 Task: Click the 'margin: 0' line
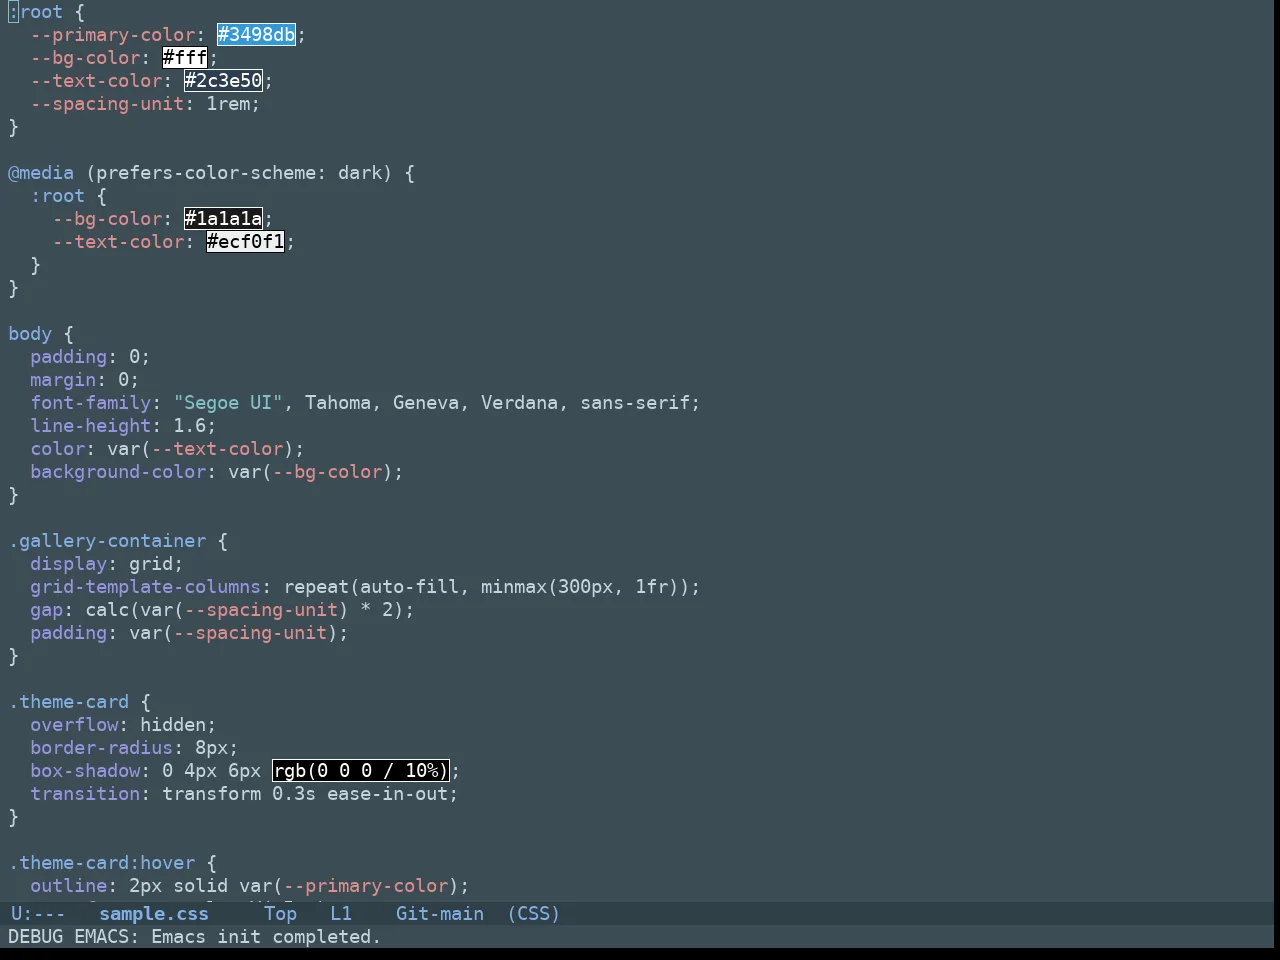(x=85, y=380)
